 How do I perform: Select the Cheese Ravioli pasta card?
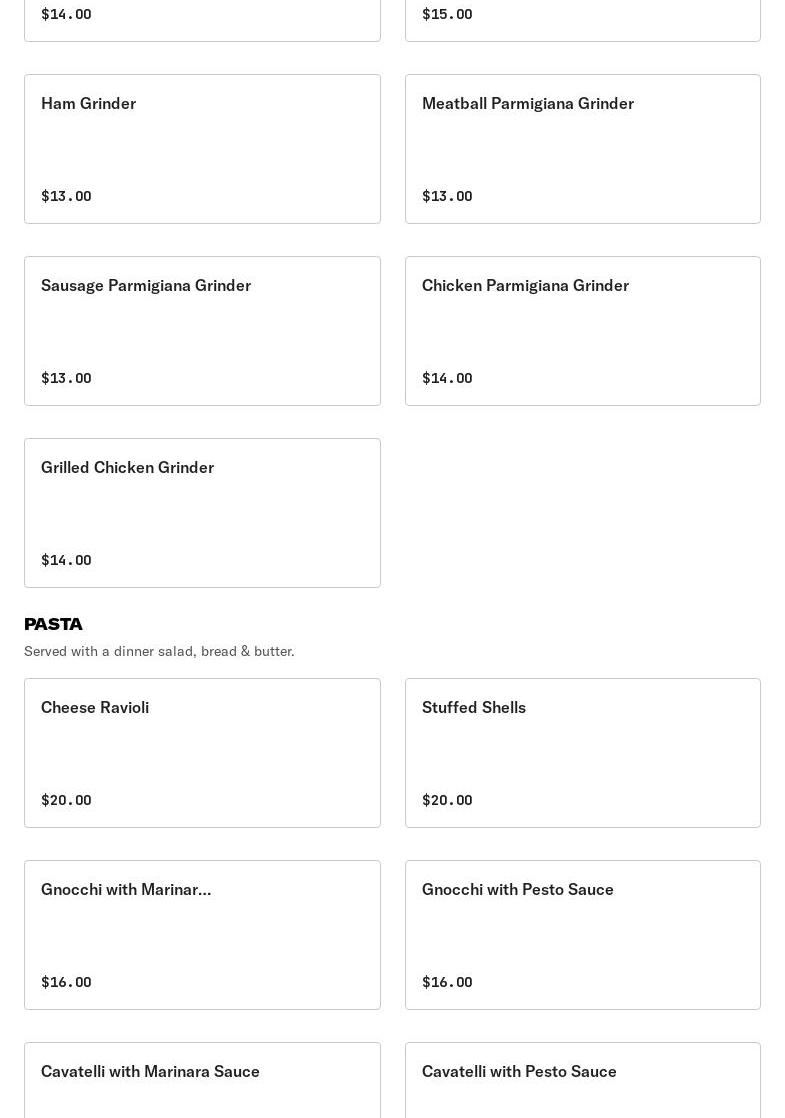pos(202,753)
